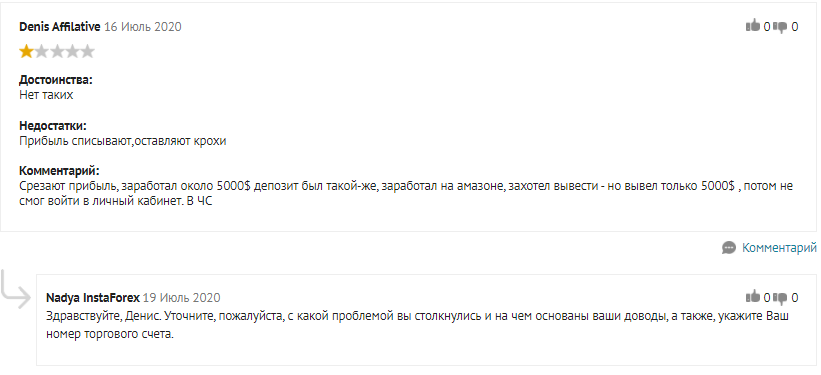The width and height of the screenshot is (821, 375).
Task: Open Denis Affilative's author profile name
Action: (x=60, y=27)
